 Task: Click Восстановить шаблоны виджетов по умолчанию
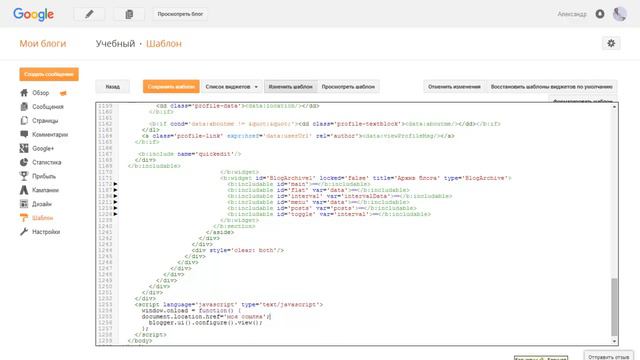point(551,87)
